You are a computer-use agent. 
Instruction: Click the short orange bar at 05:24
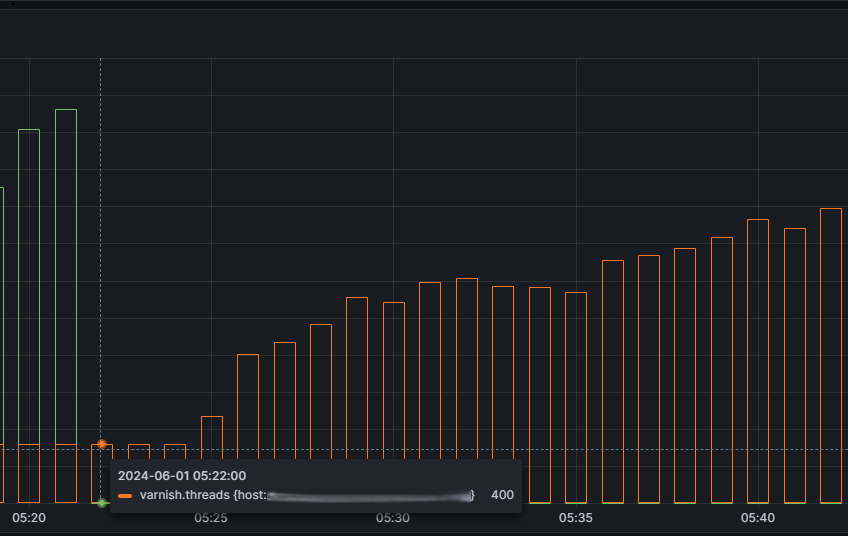[x=175, y=452]
